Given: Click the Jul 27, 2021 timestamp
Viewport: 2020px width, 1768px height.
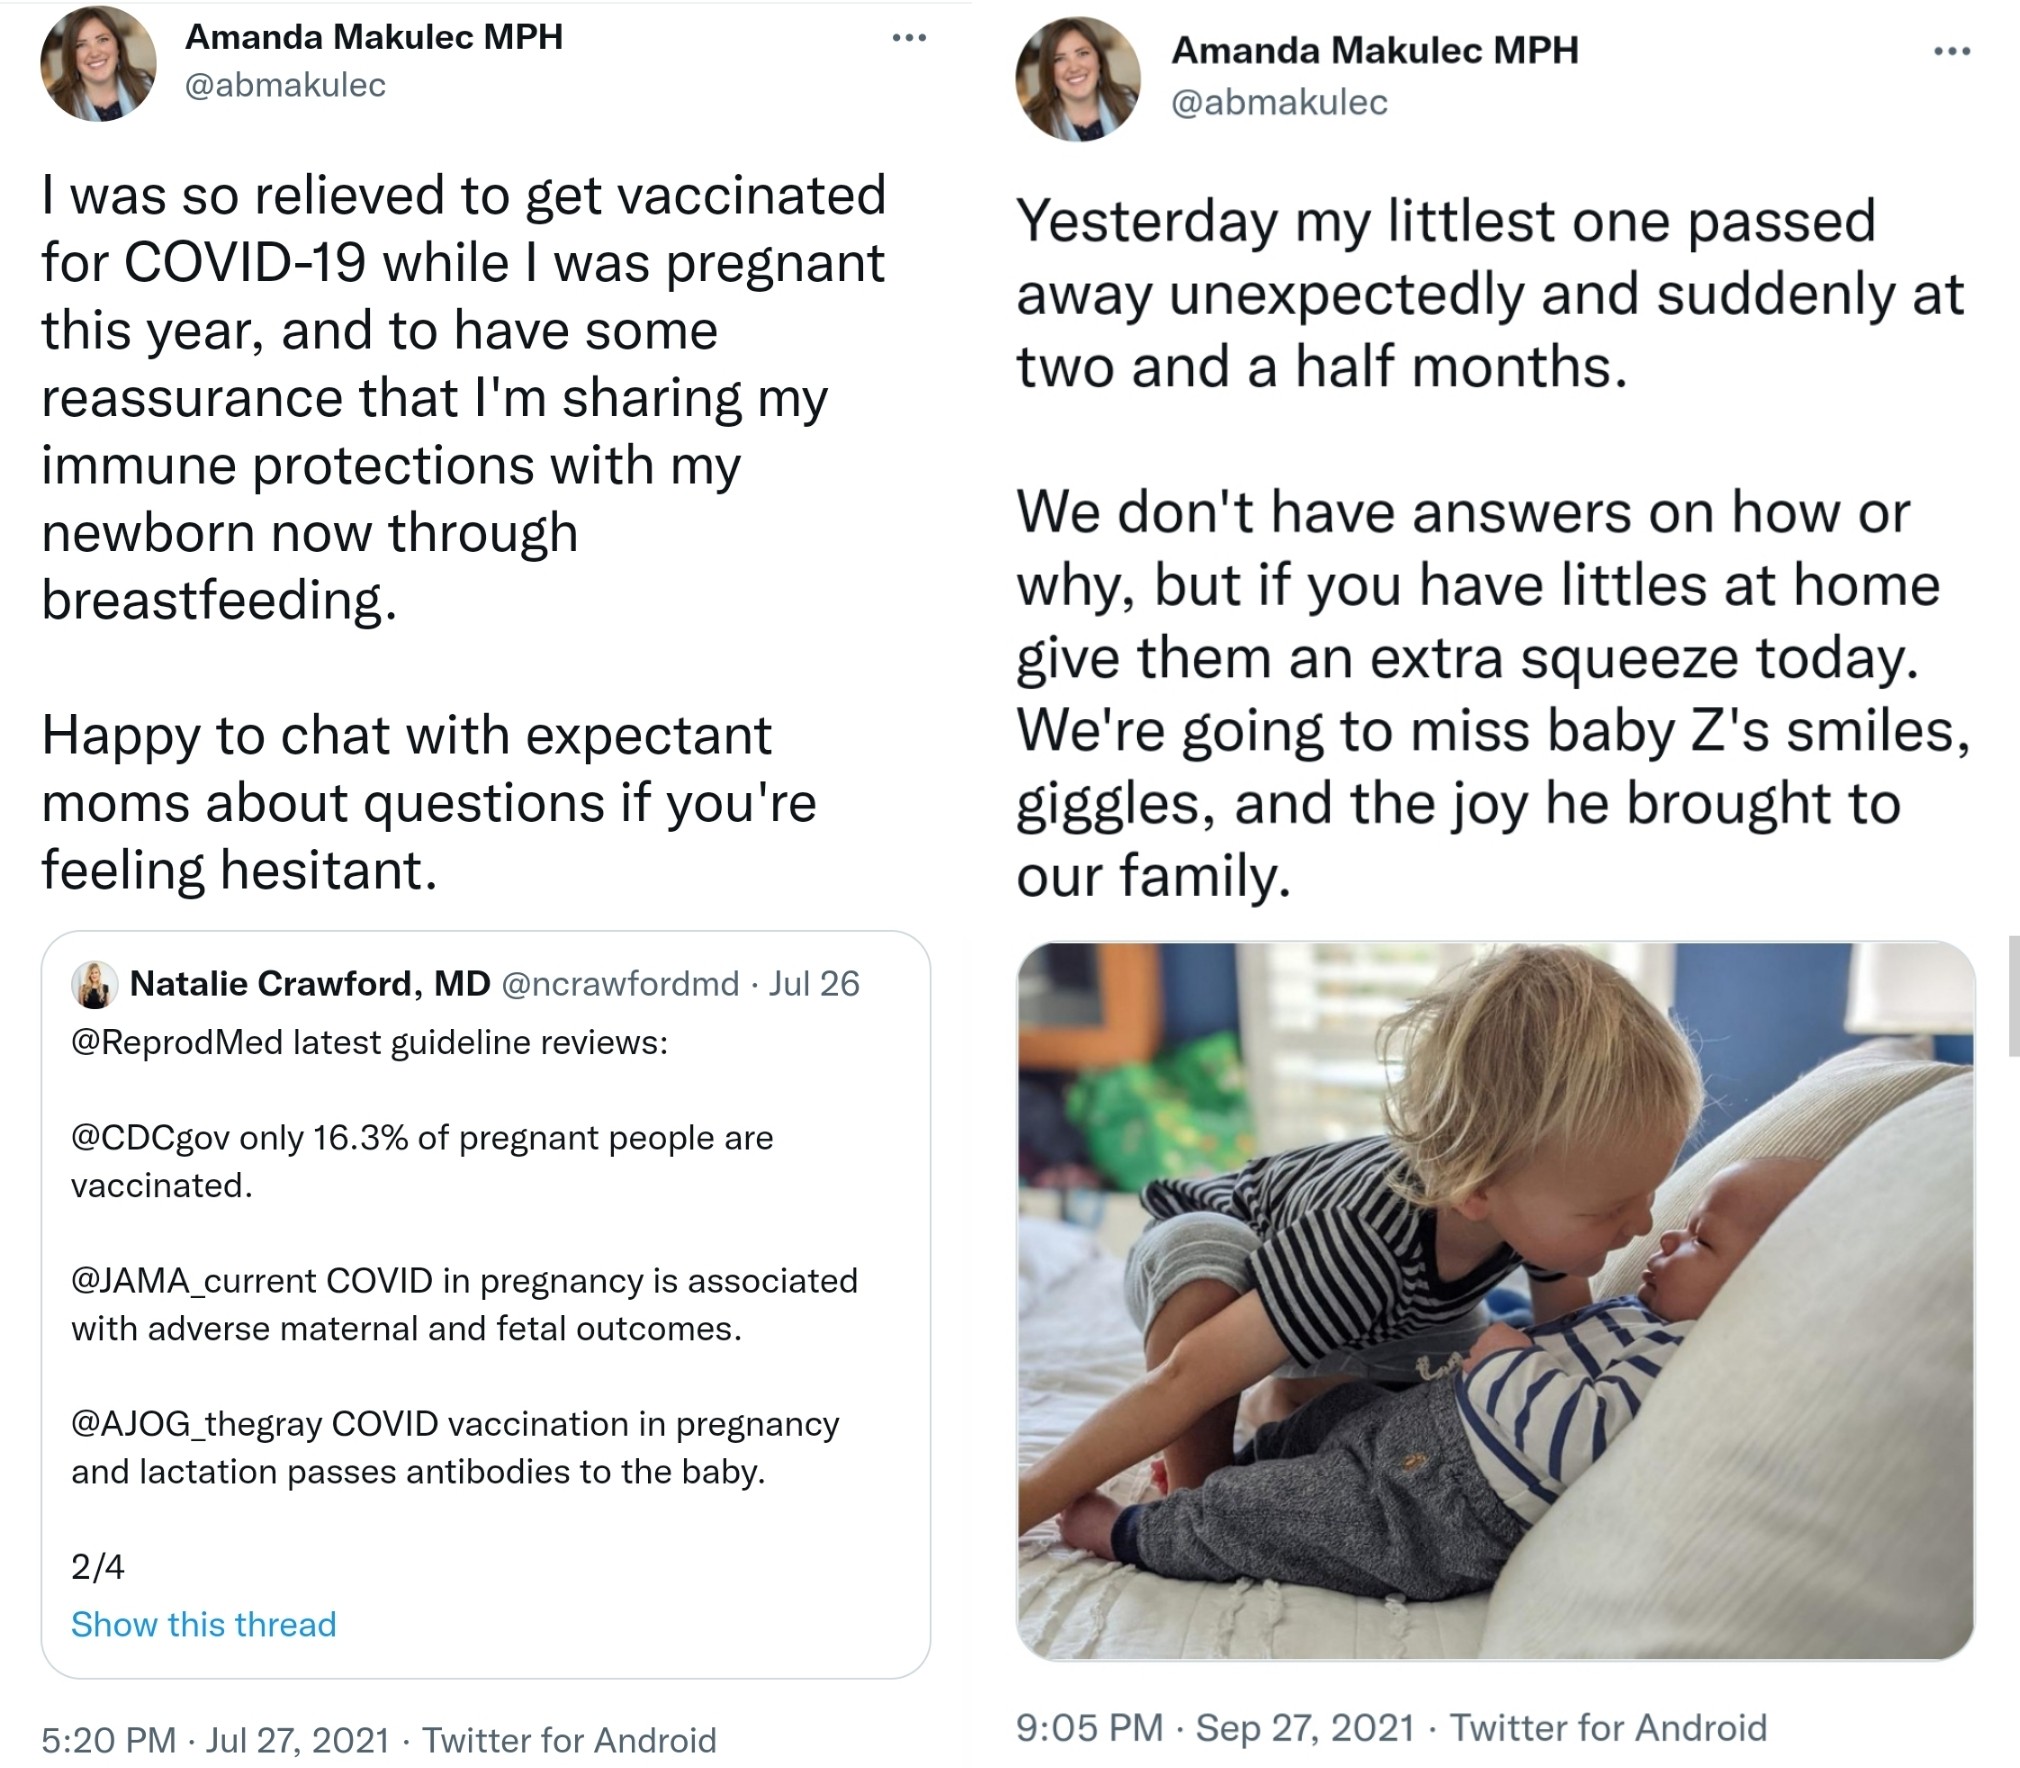Looking at the screenshot, I should click(297, 1741).
